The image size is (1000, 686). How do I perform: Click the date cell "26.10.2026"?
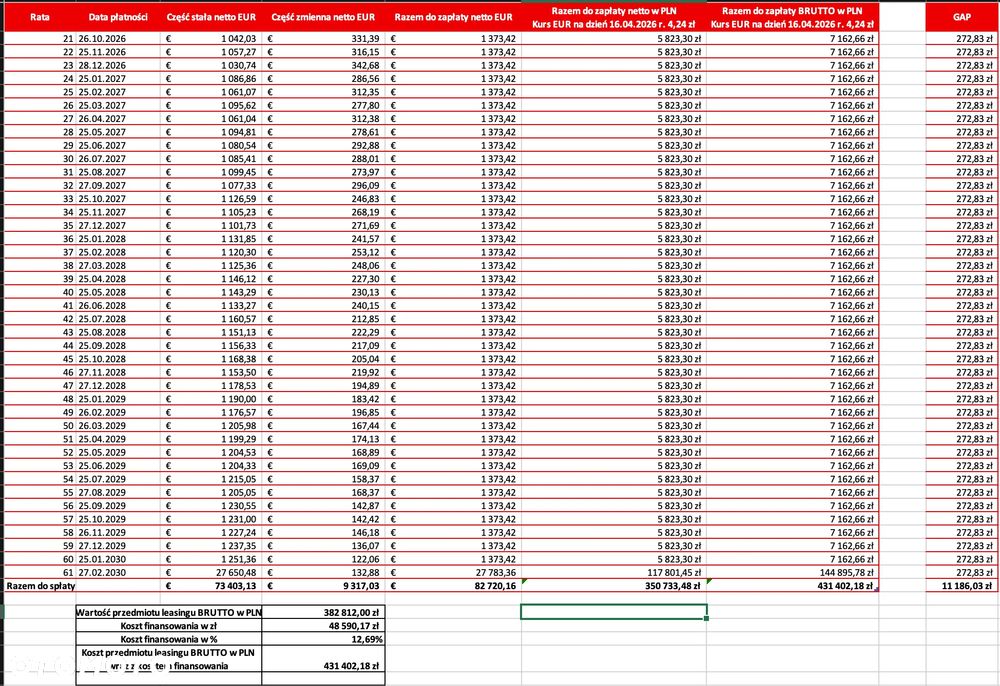[x=118, y=38]
